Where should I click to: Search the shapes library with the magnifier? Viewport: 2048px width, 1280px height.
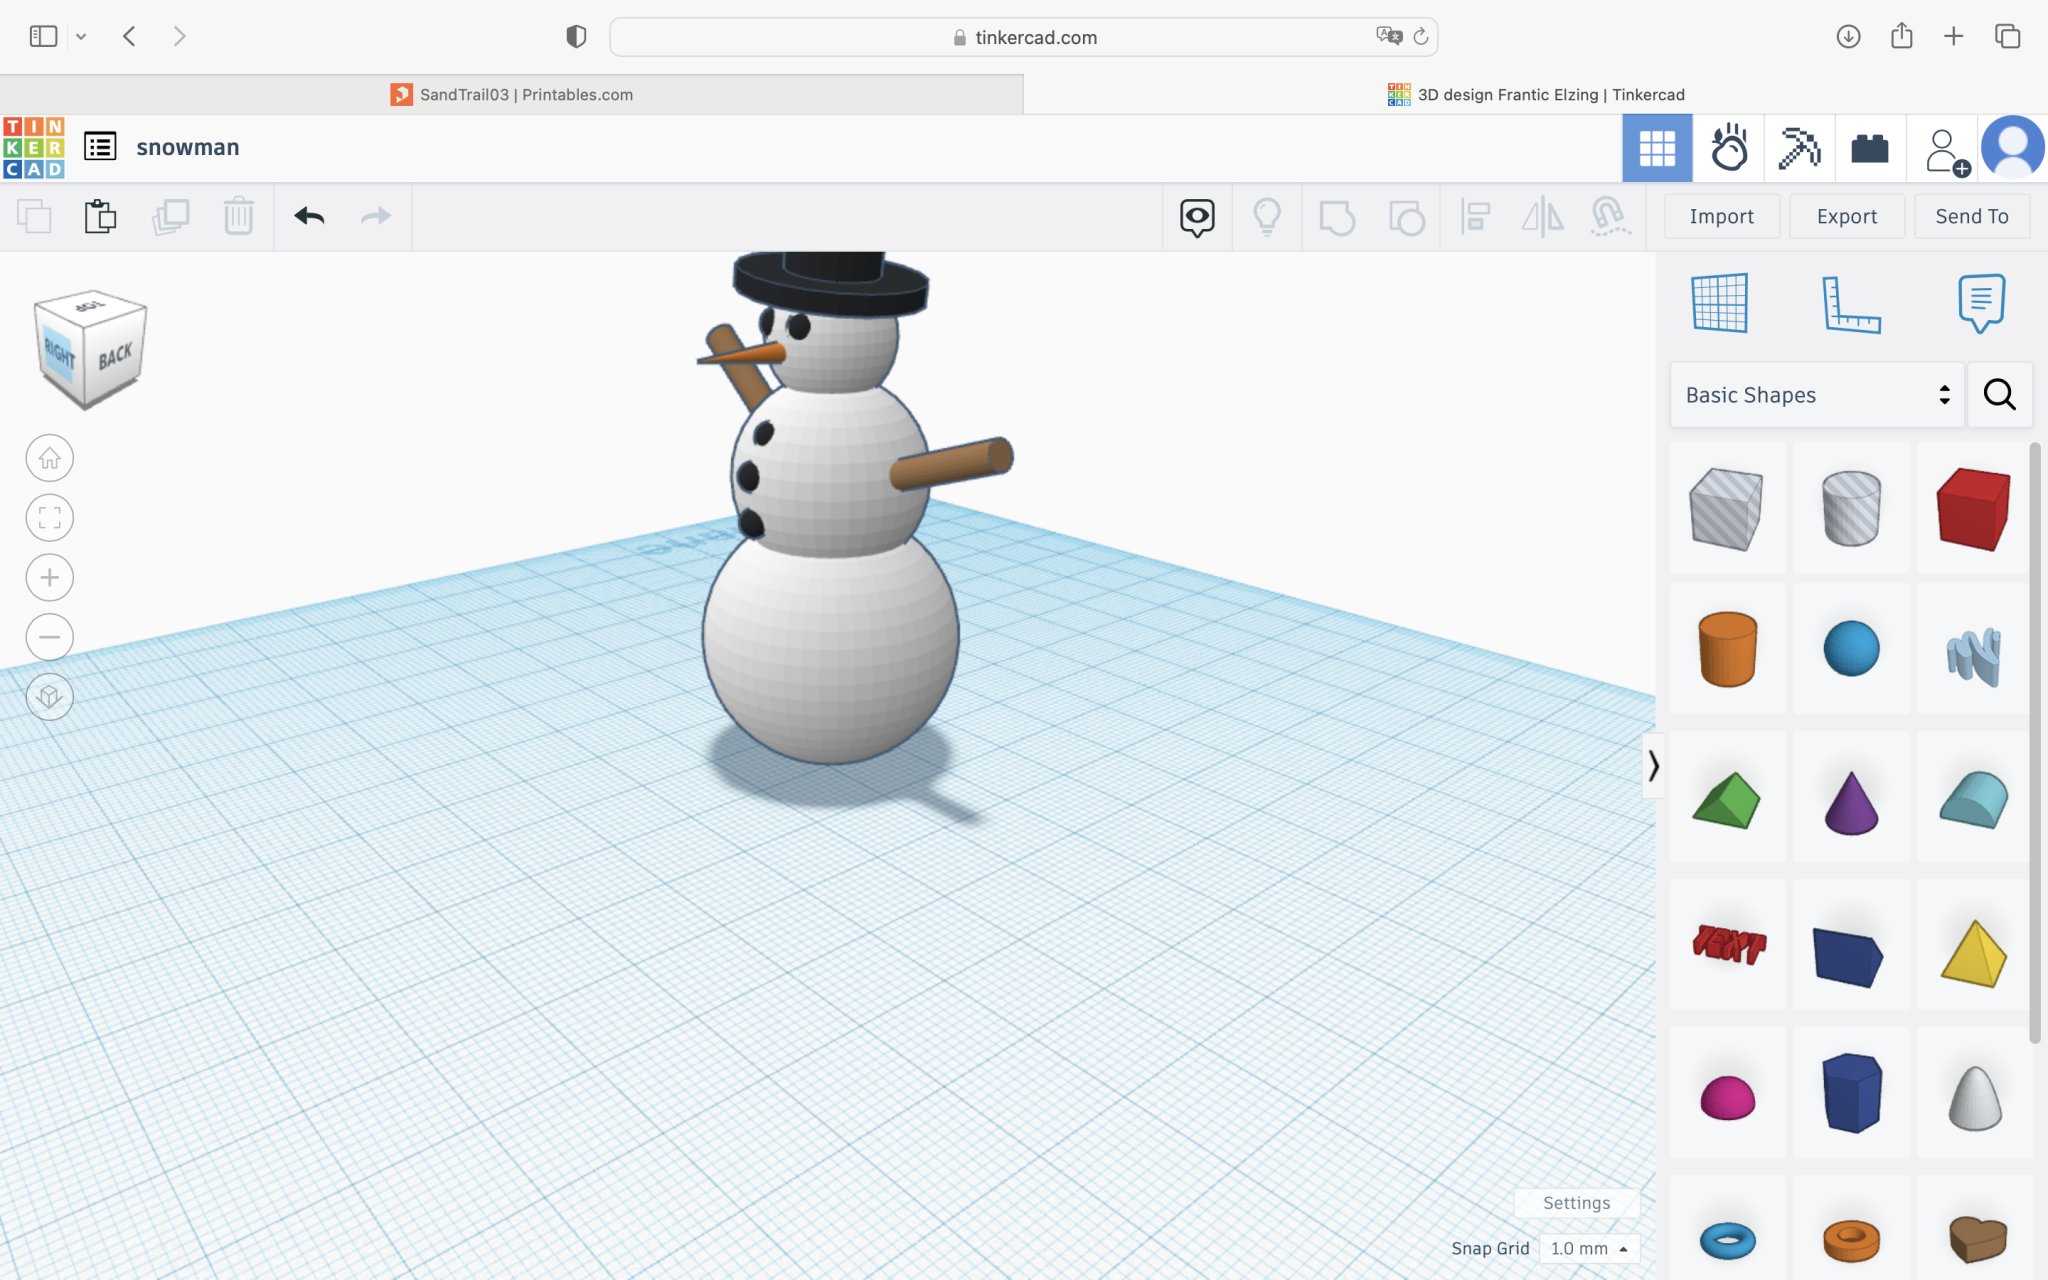point(1999,394)
